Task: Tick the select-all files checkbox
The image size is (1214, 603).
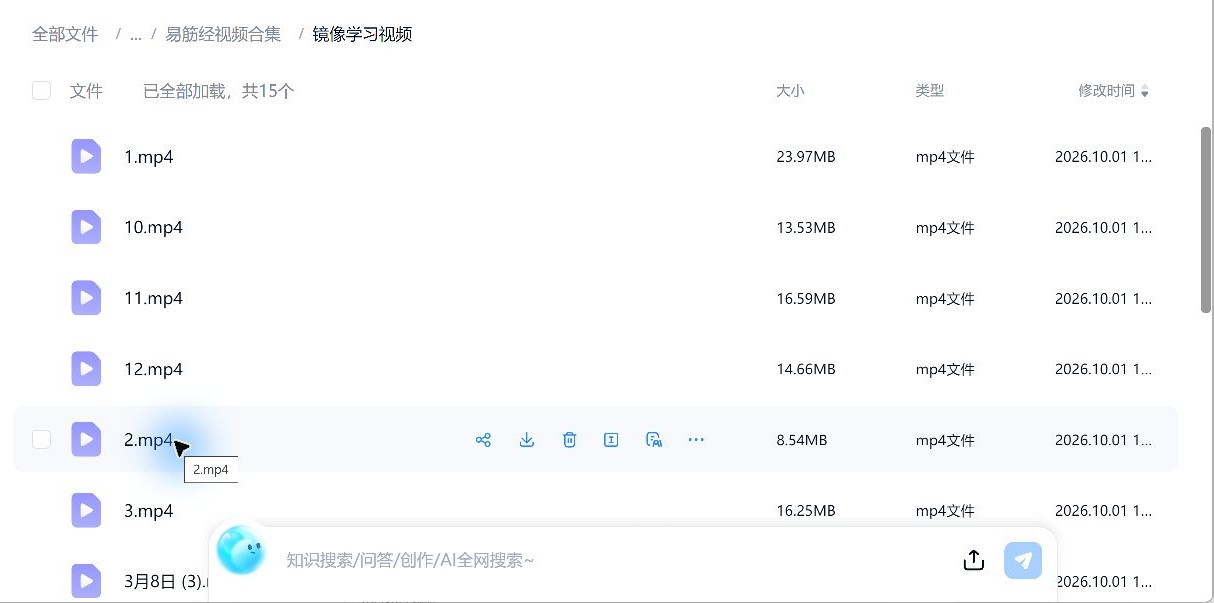Action: click(x=41, y=91)
